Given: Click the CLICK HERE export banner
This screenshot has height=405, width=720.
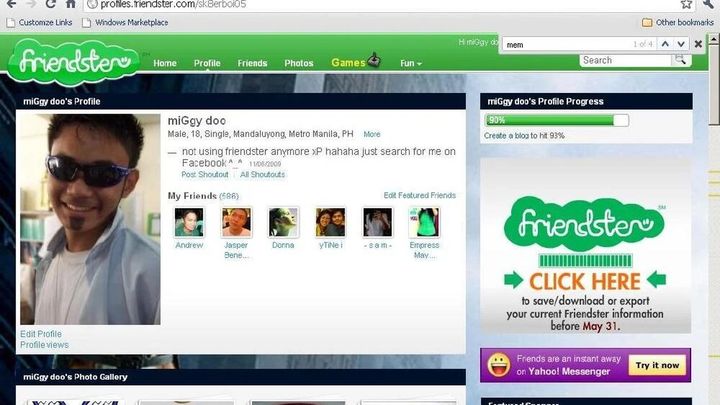Looking at the screenshot, I should click(x=585, y=246).
